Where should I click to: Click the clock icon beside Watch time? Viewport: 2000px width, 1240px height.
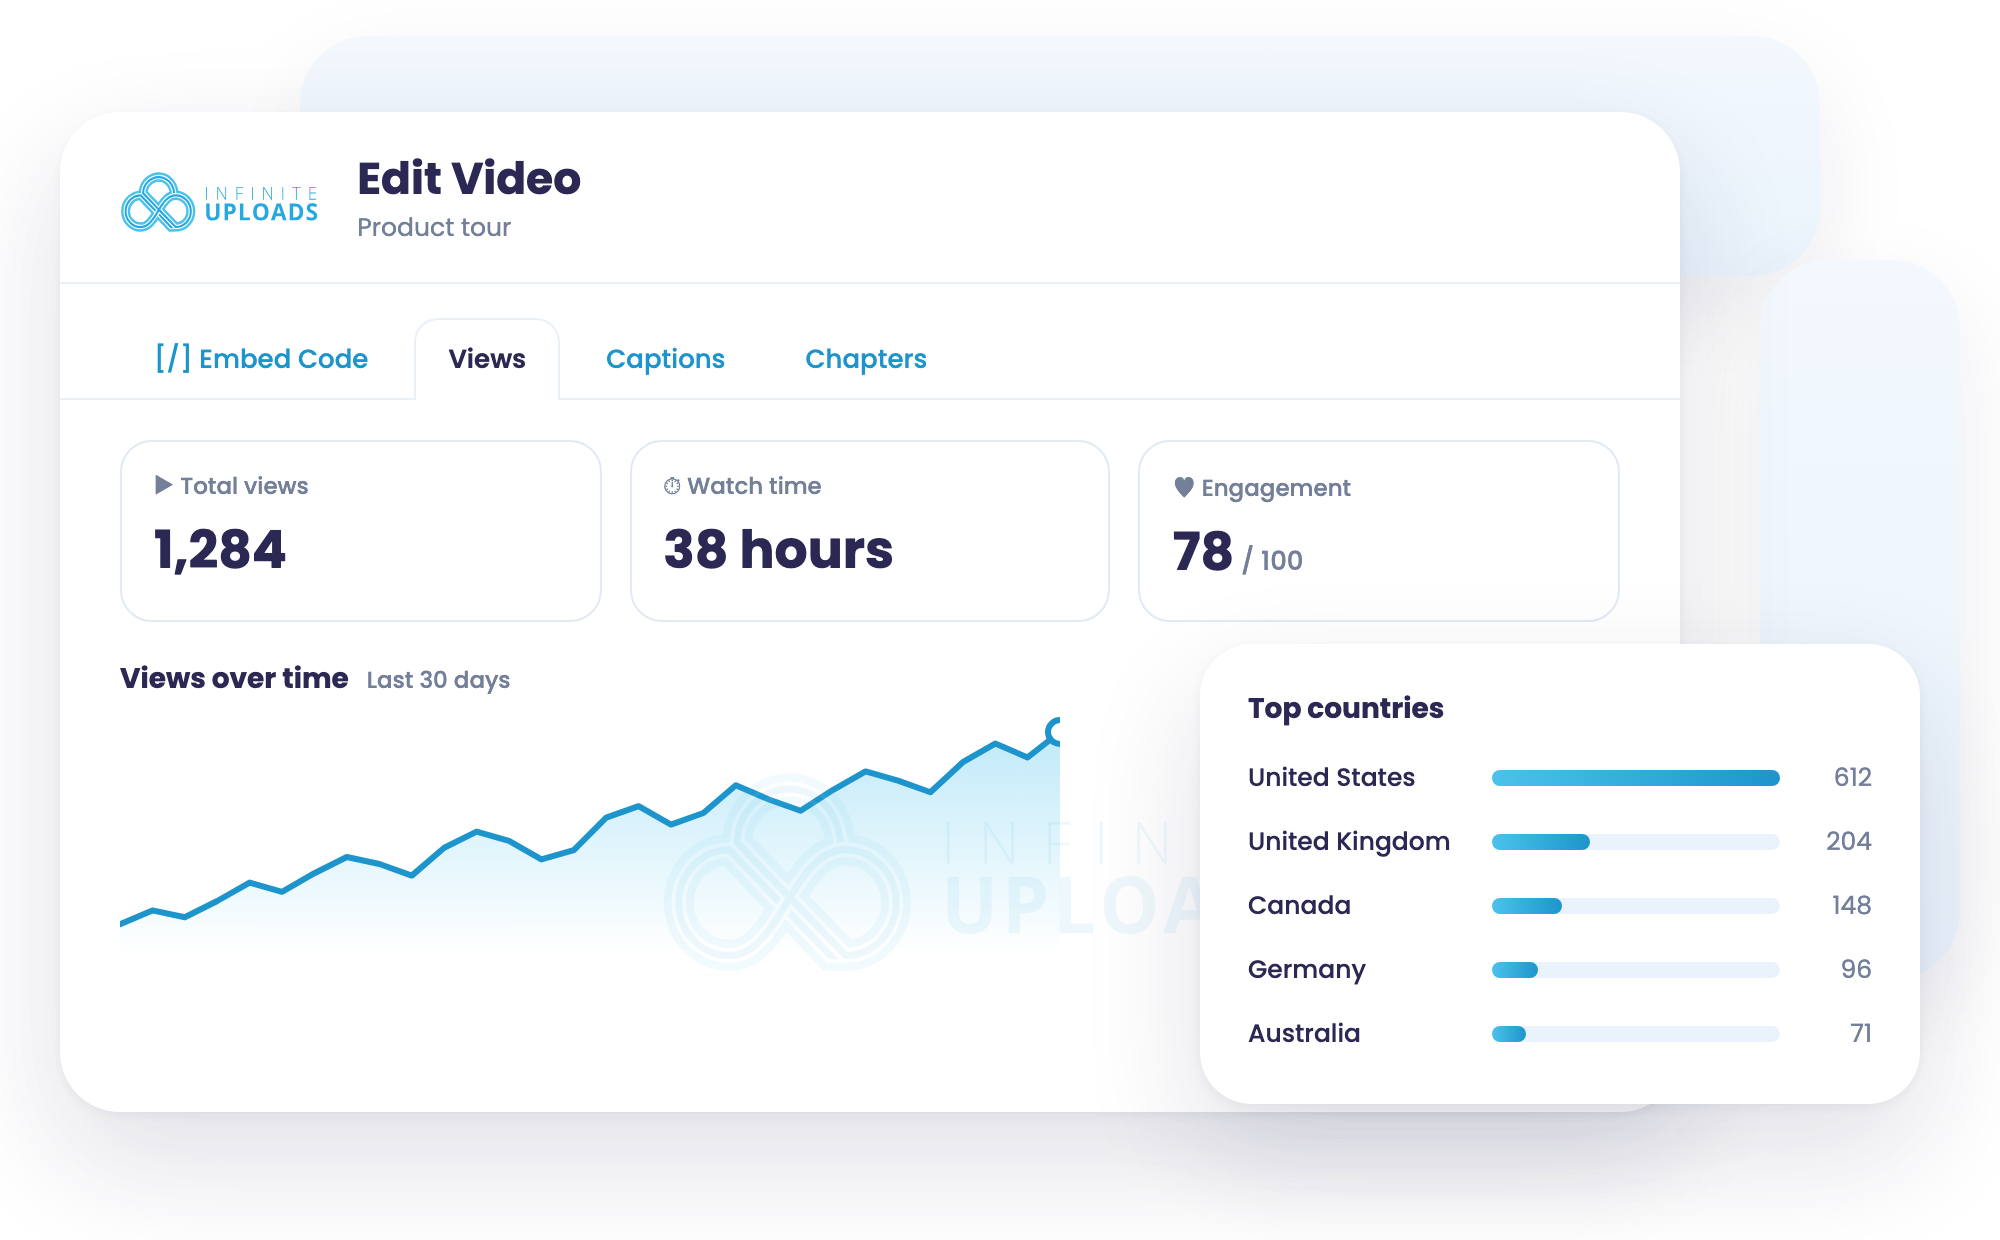pos(672,486)
